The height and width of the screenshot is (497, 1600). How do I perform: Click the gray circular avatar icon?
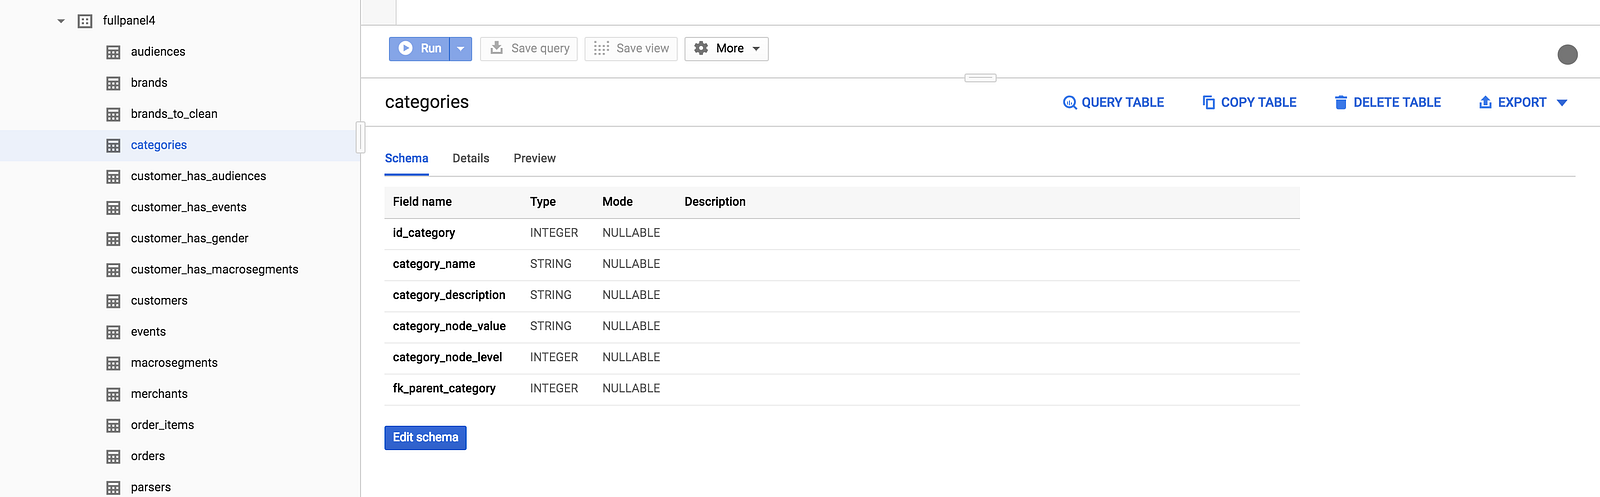pyautogui.click(x=1567, y=54)
